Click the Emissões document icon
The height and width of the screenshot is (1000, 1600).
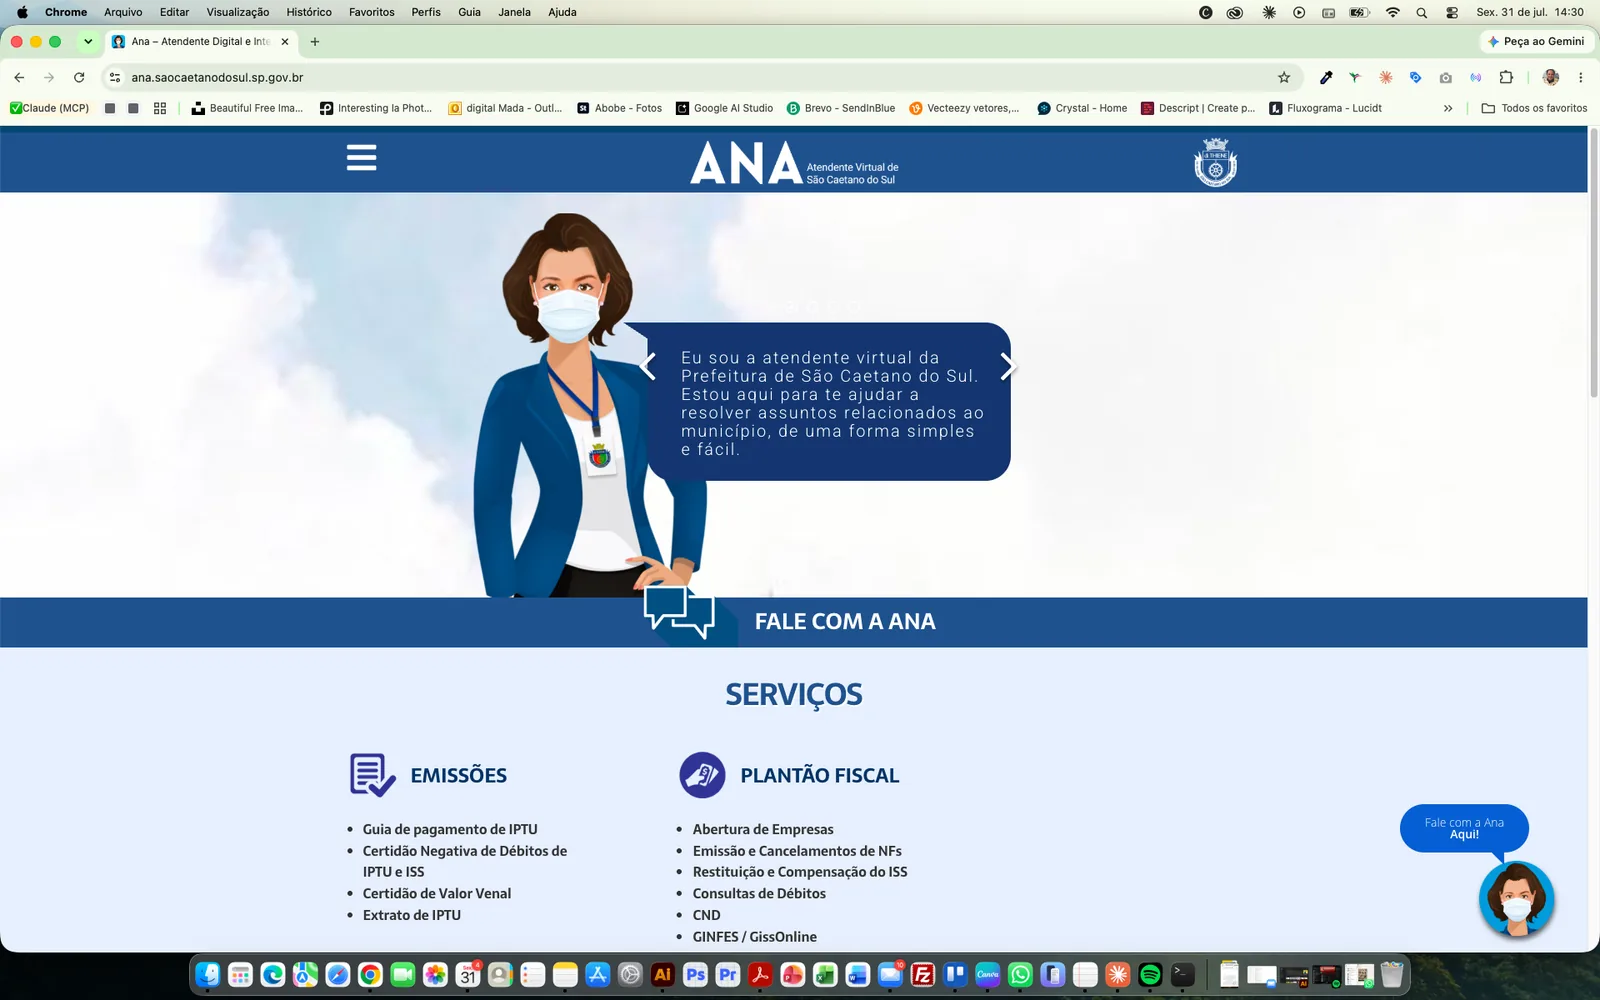pos(372,775)
